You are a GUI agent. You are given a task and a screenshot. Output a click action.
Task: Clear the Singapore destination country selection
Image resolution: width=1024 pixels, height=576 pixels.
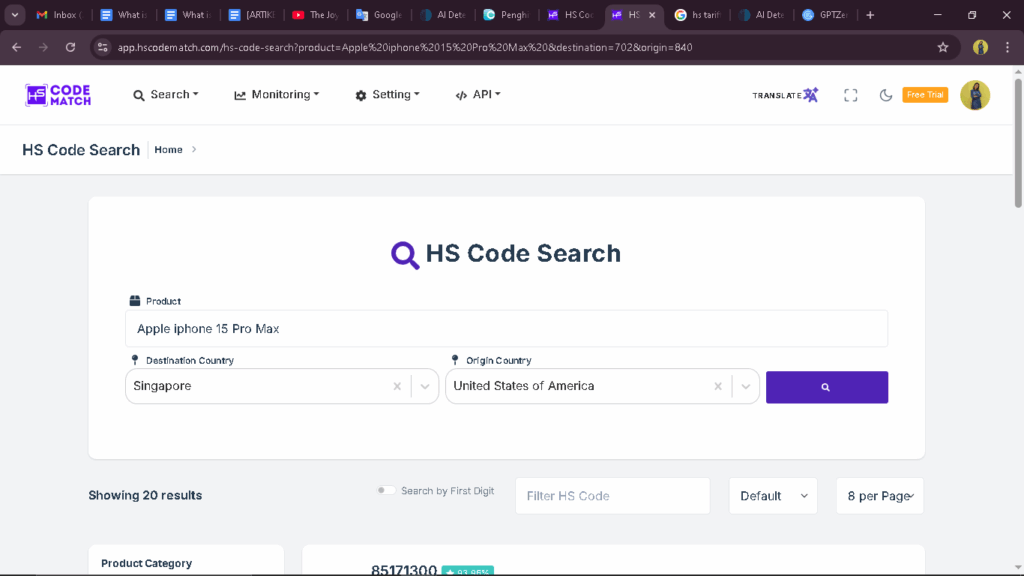click(397, 386)
